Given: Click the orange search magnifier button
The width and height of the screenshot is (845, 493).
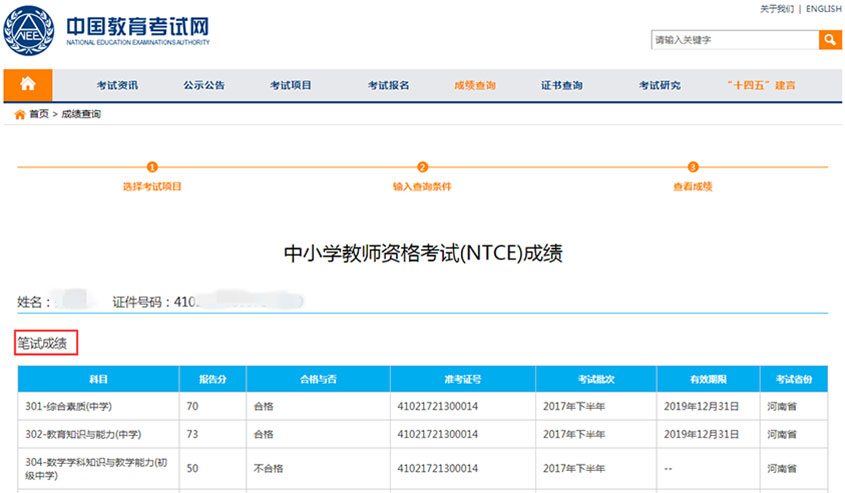Looking at the screenshot, I should pyautogui.click(x=829, y=40).
